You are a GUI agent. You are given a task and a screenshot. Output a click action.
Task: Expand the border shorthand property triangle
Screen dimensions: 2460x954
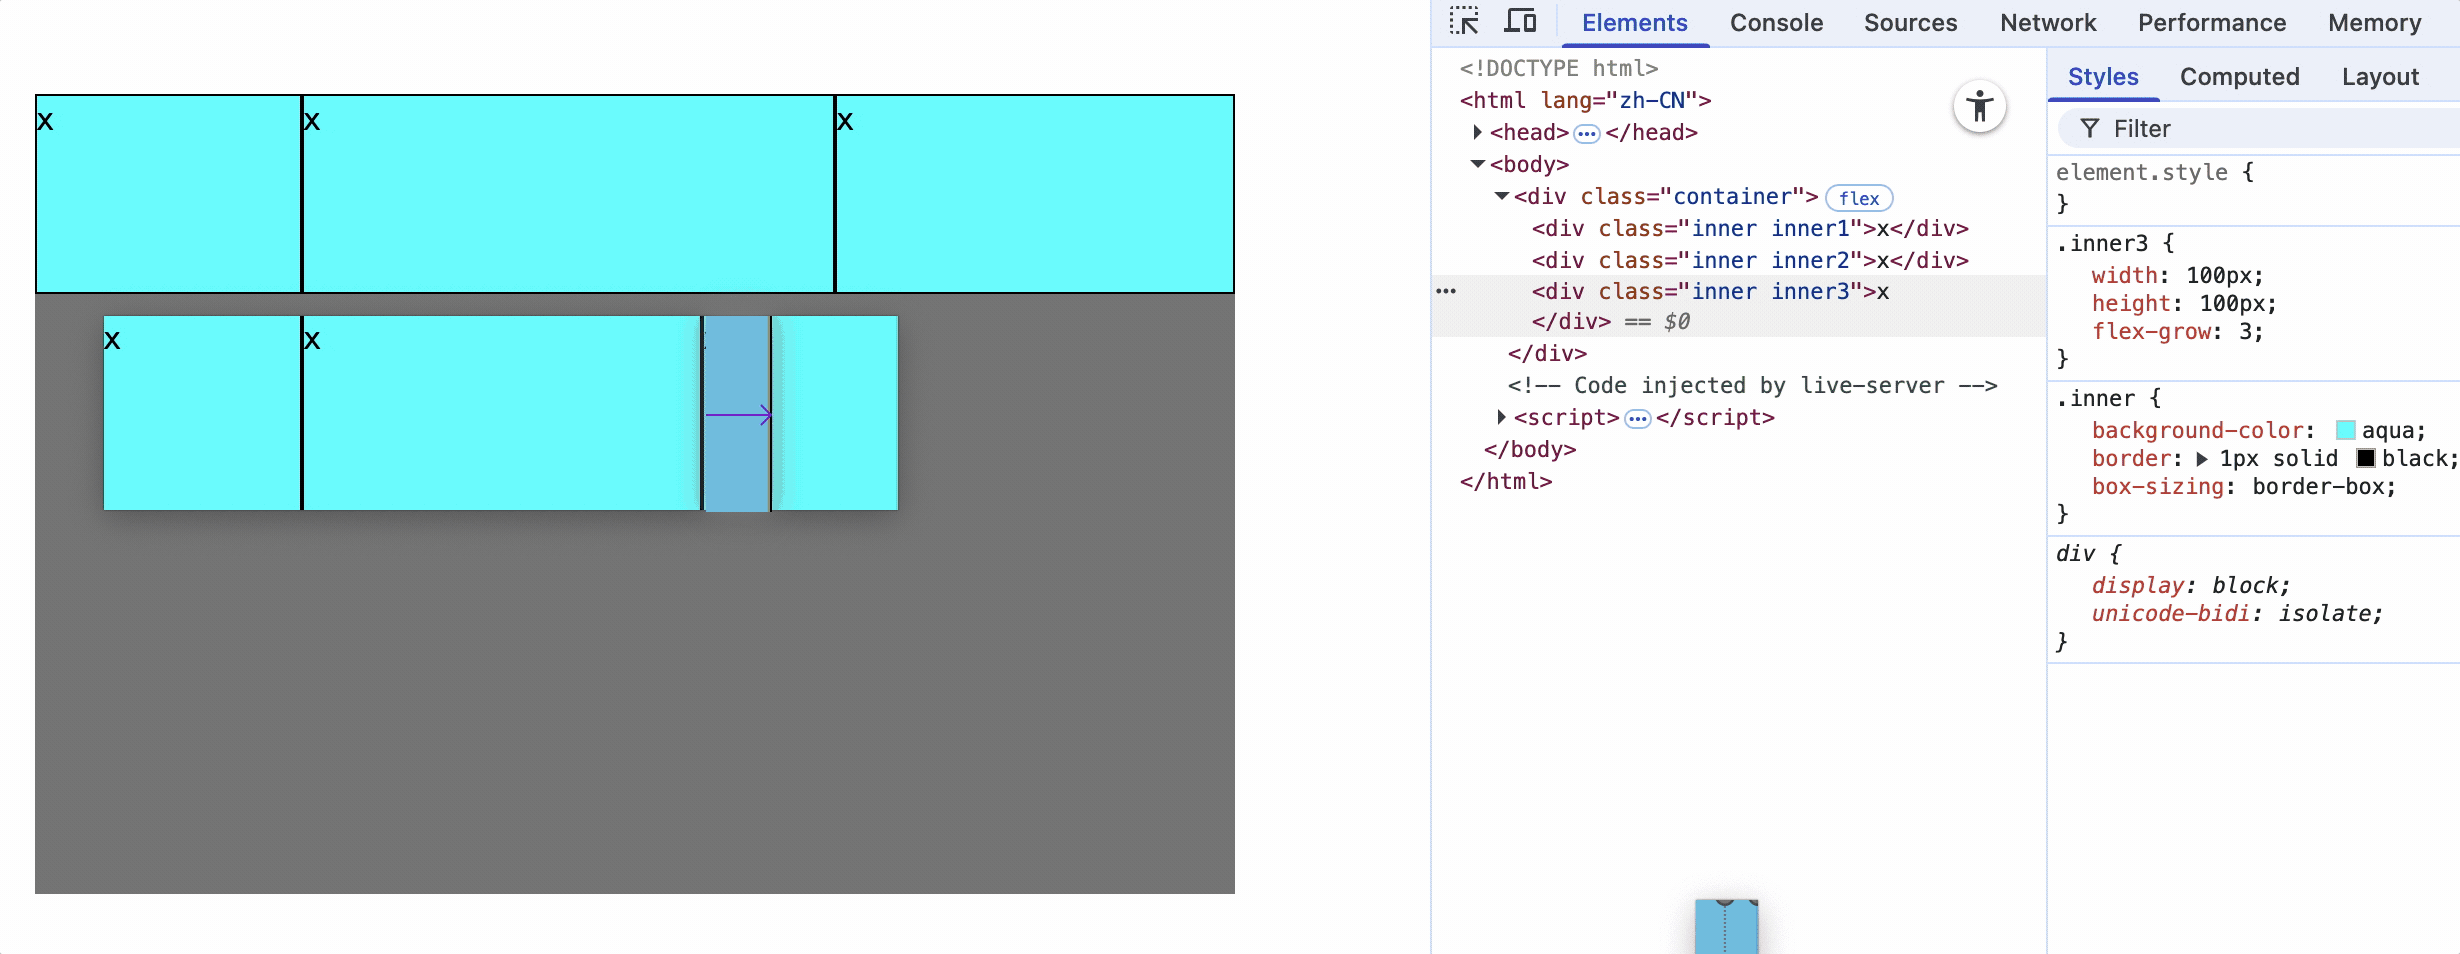pyautogui.click(x=2202, y=459)
